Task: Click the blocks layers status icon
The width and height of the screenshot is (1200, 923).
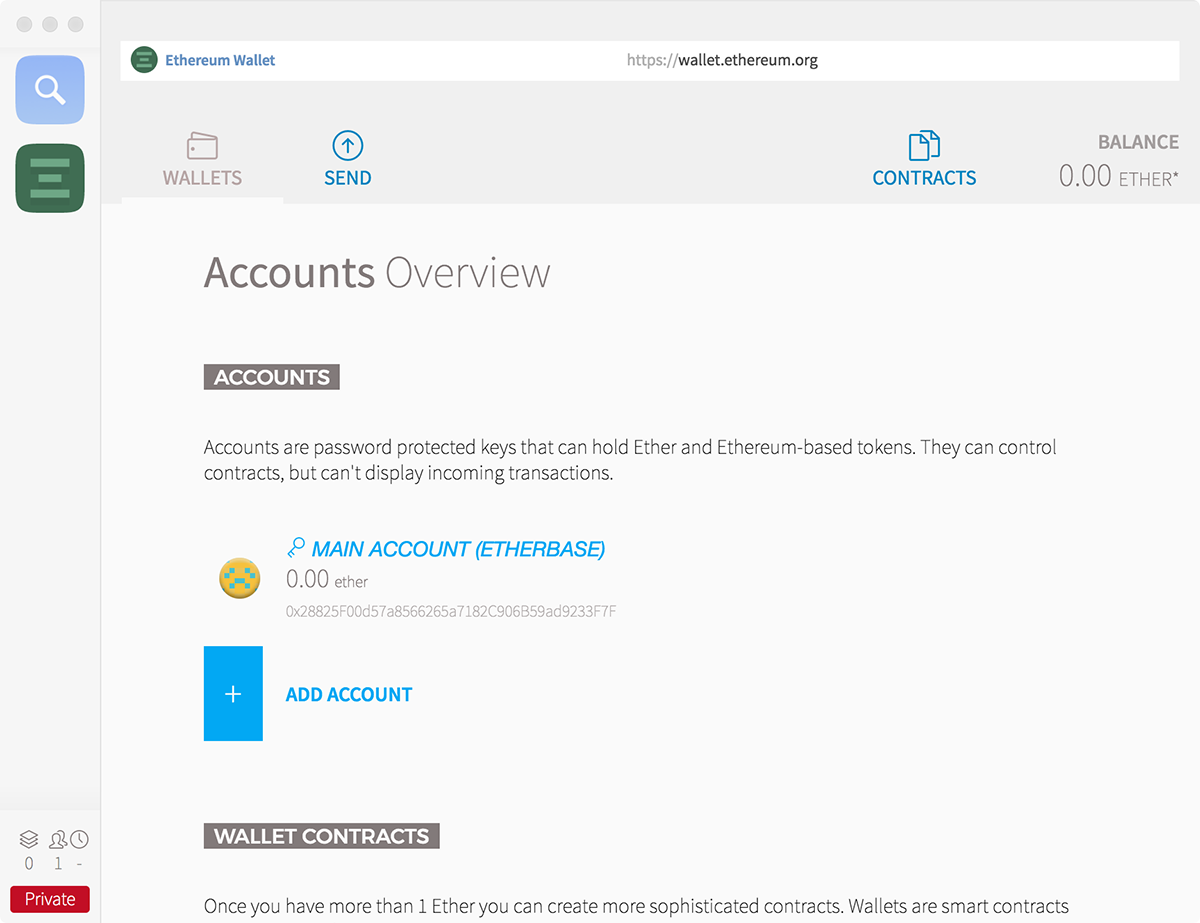Action: click(x=29, y=839)
